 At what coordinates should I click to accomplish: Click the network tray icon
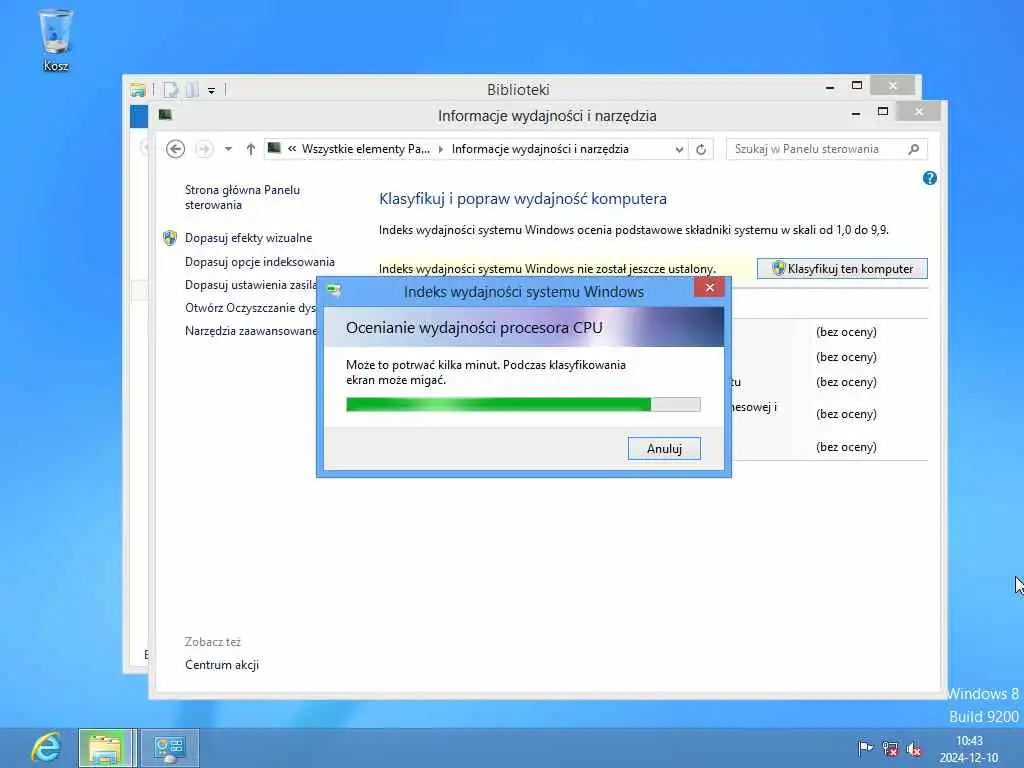point(889,748)
